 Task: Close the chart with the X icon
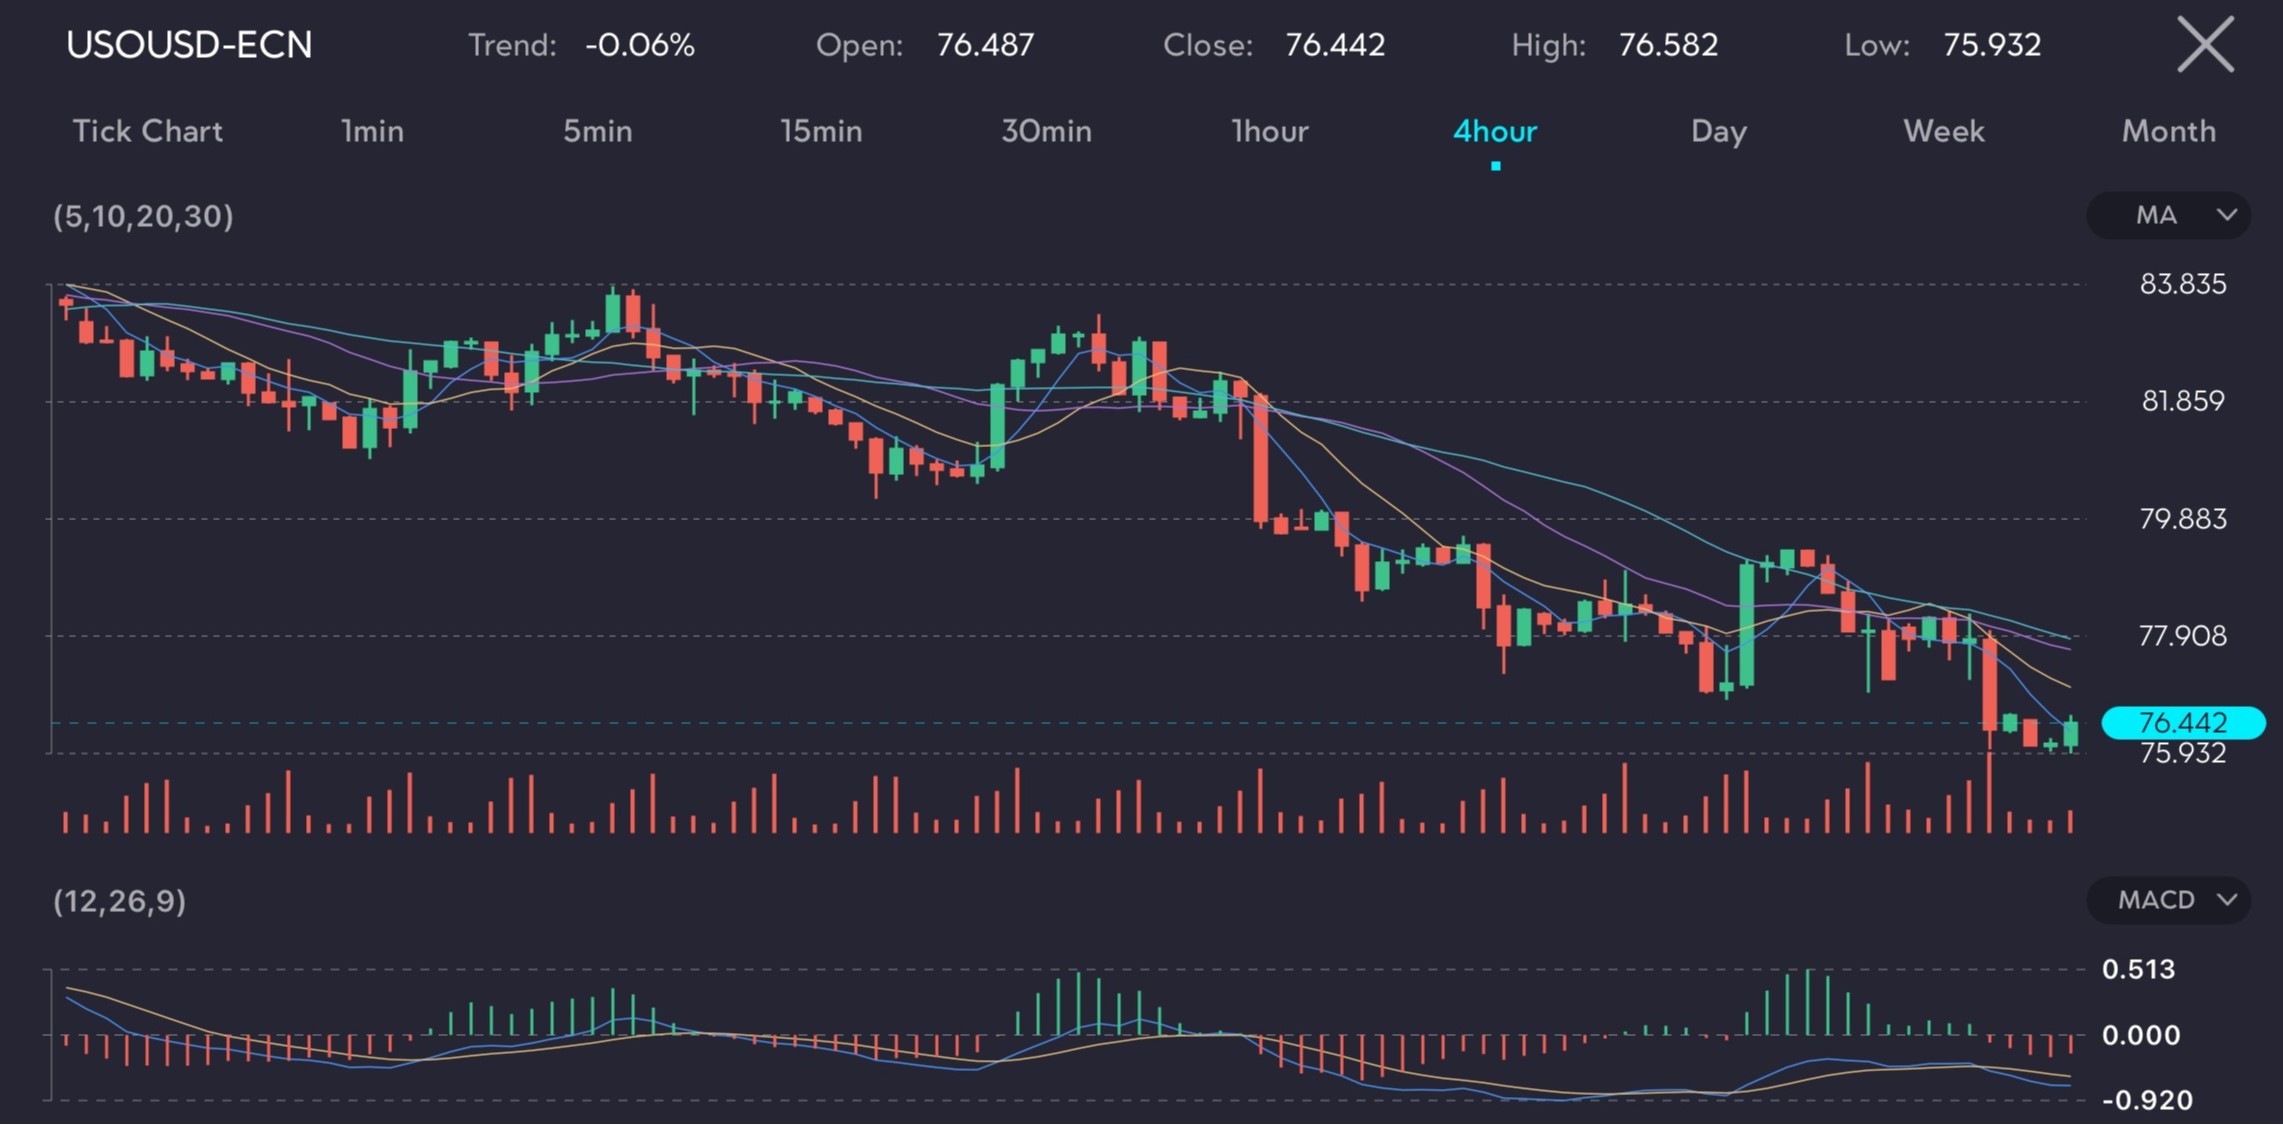2205,45
